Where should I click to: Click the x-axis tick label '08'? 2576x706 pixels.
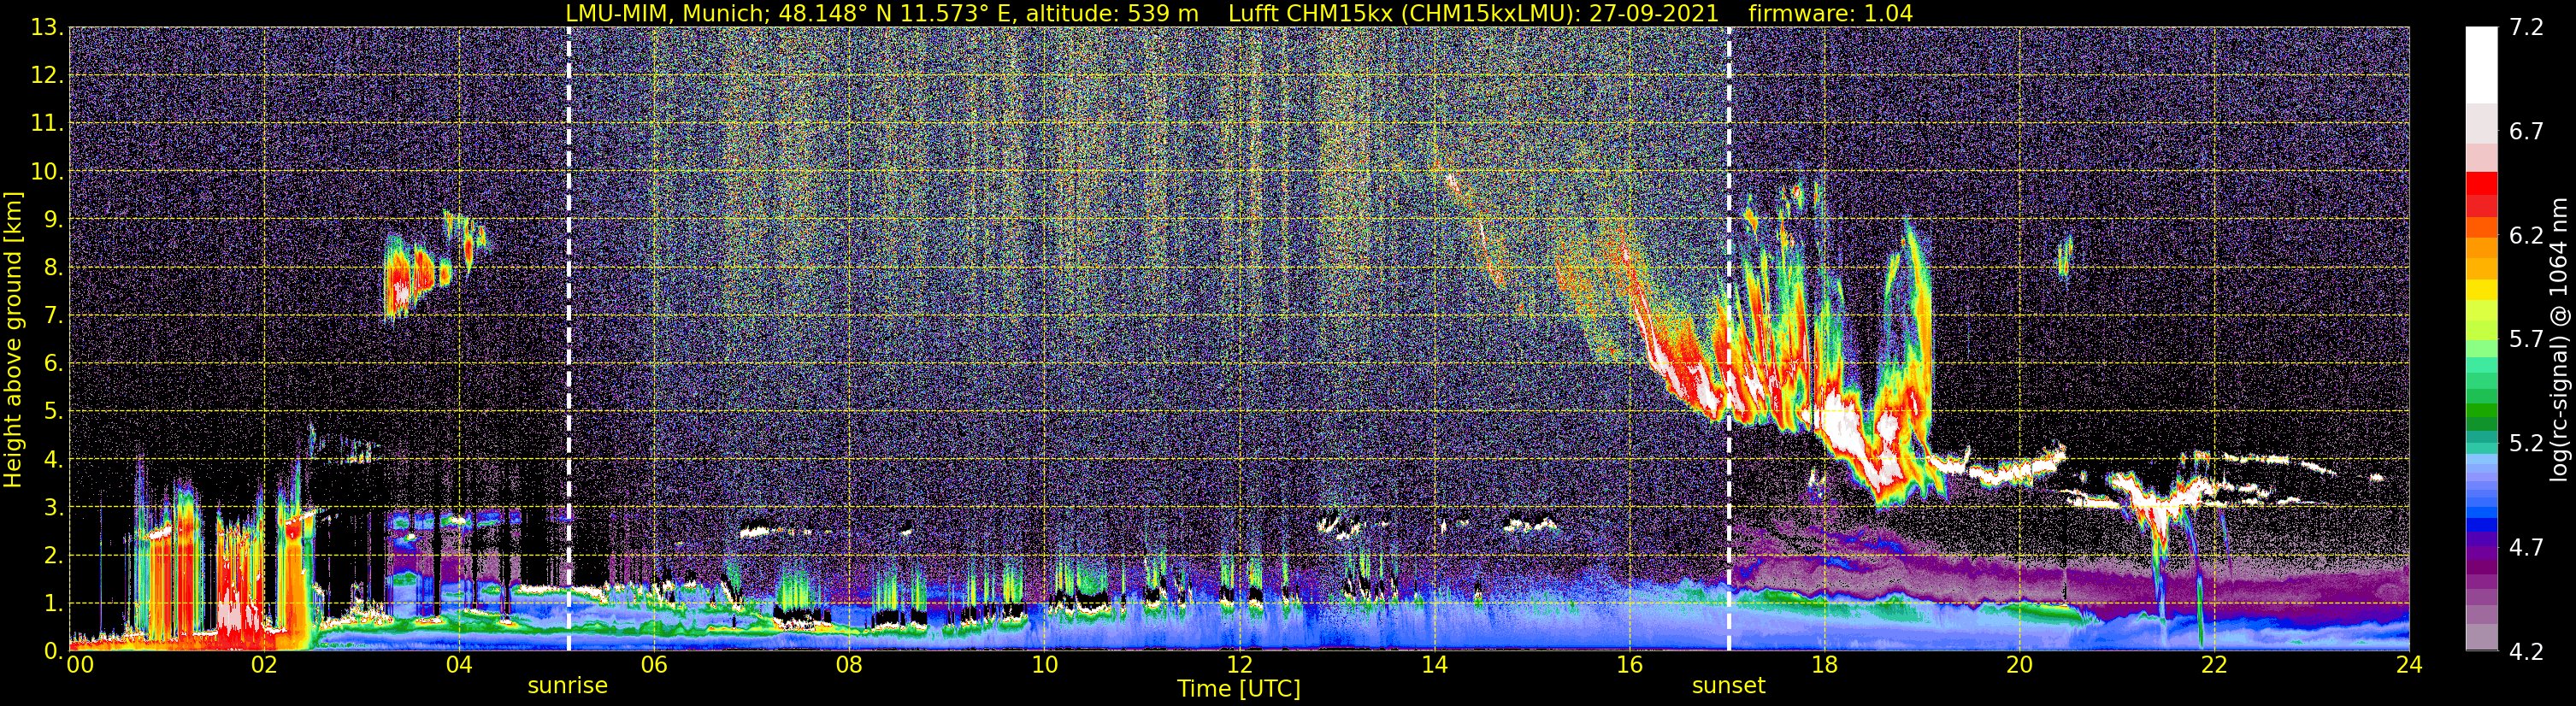pyautogui.click(x=848, y=666)
